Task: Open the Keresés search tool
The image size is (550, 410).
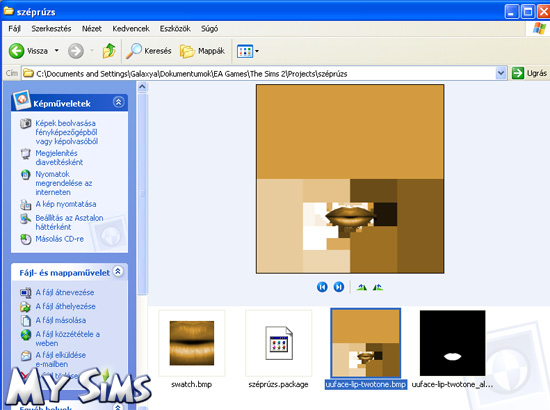Action: [149, 51]
